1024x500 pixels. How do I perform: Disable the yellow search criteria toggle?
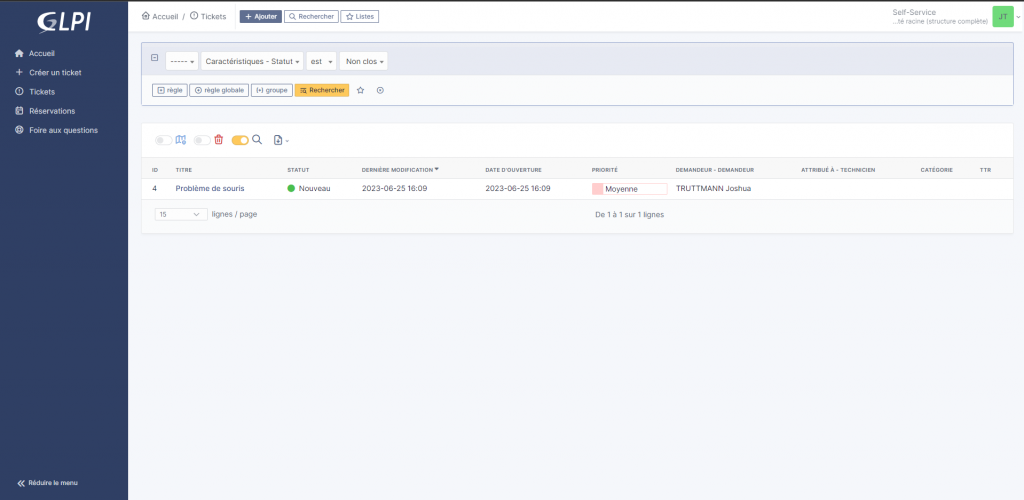[240, 140]
